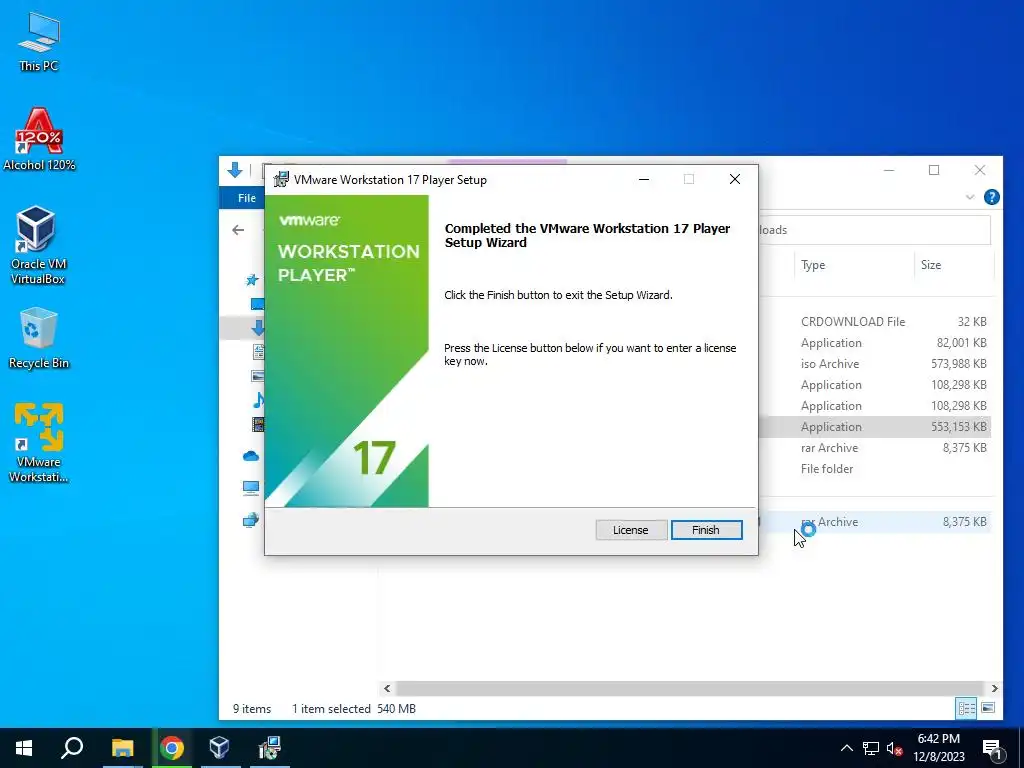
Task: Open the Windows Start menu
Action: pos(24,748)
